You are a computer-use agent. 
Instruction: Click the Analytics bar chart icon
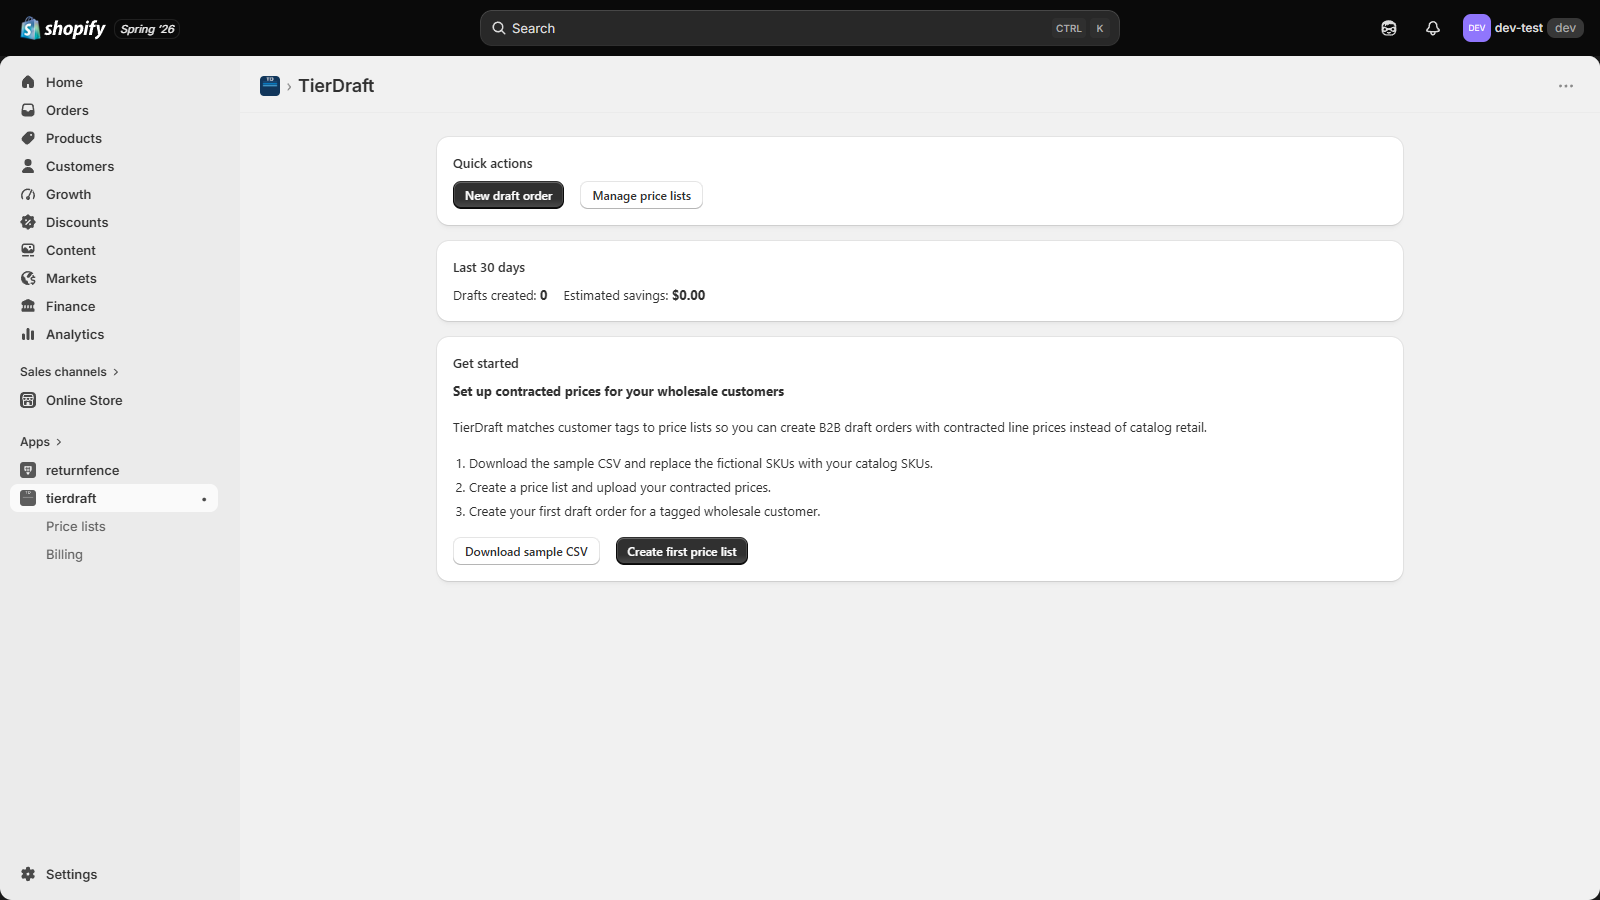(28, 334)
